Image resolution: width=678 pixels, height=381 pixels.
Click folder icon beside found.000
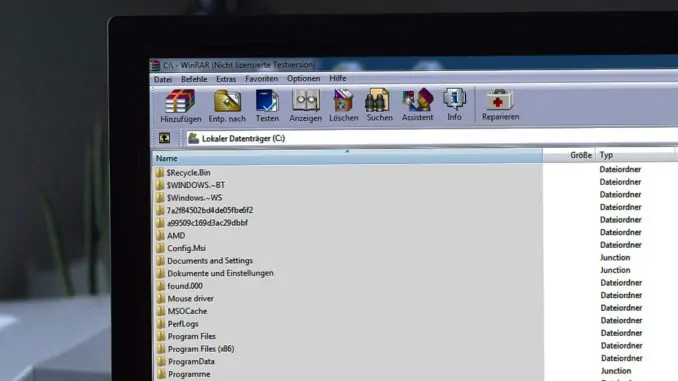tap(160, 286)
